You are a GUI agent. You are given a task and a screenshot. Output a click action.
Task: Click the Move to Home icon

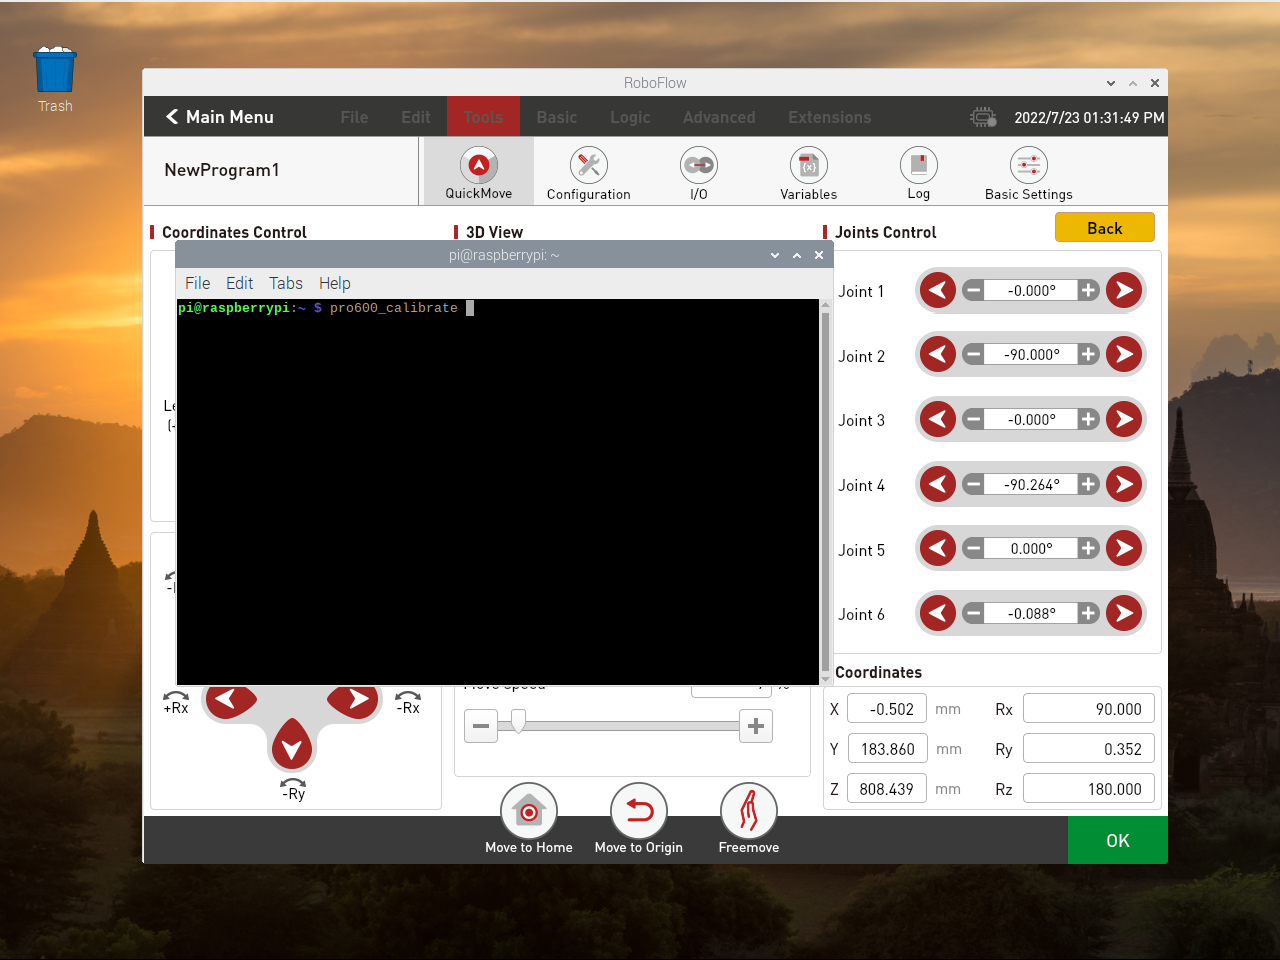pyautogui.click(x=528, y=811)
